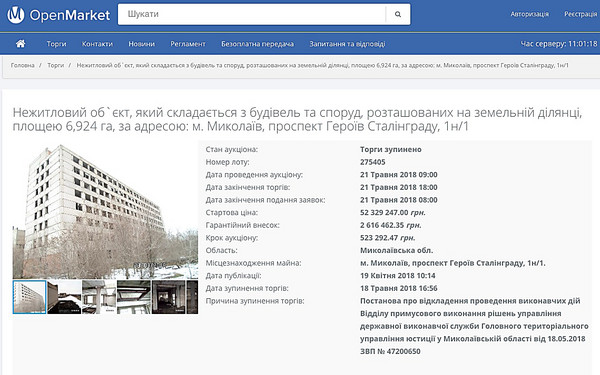Click status text 'Торги зупинено'
Viewport: 600px width, 375px height.
point(391,149)
